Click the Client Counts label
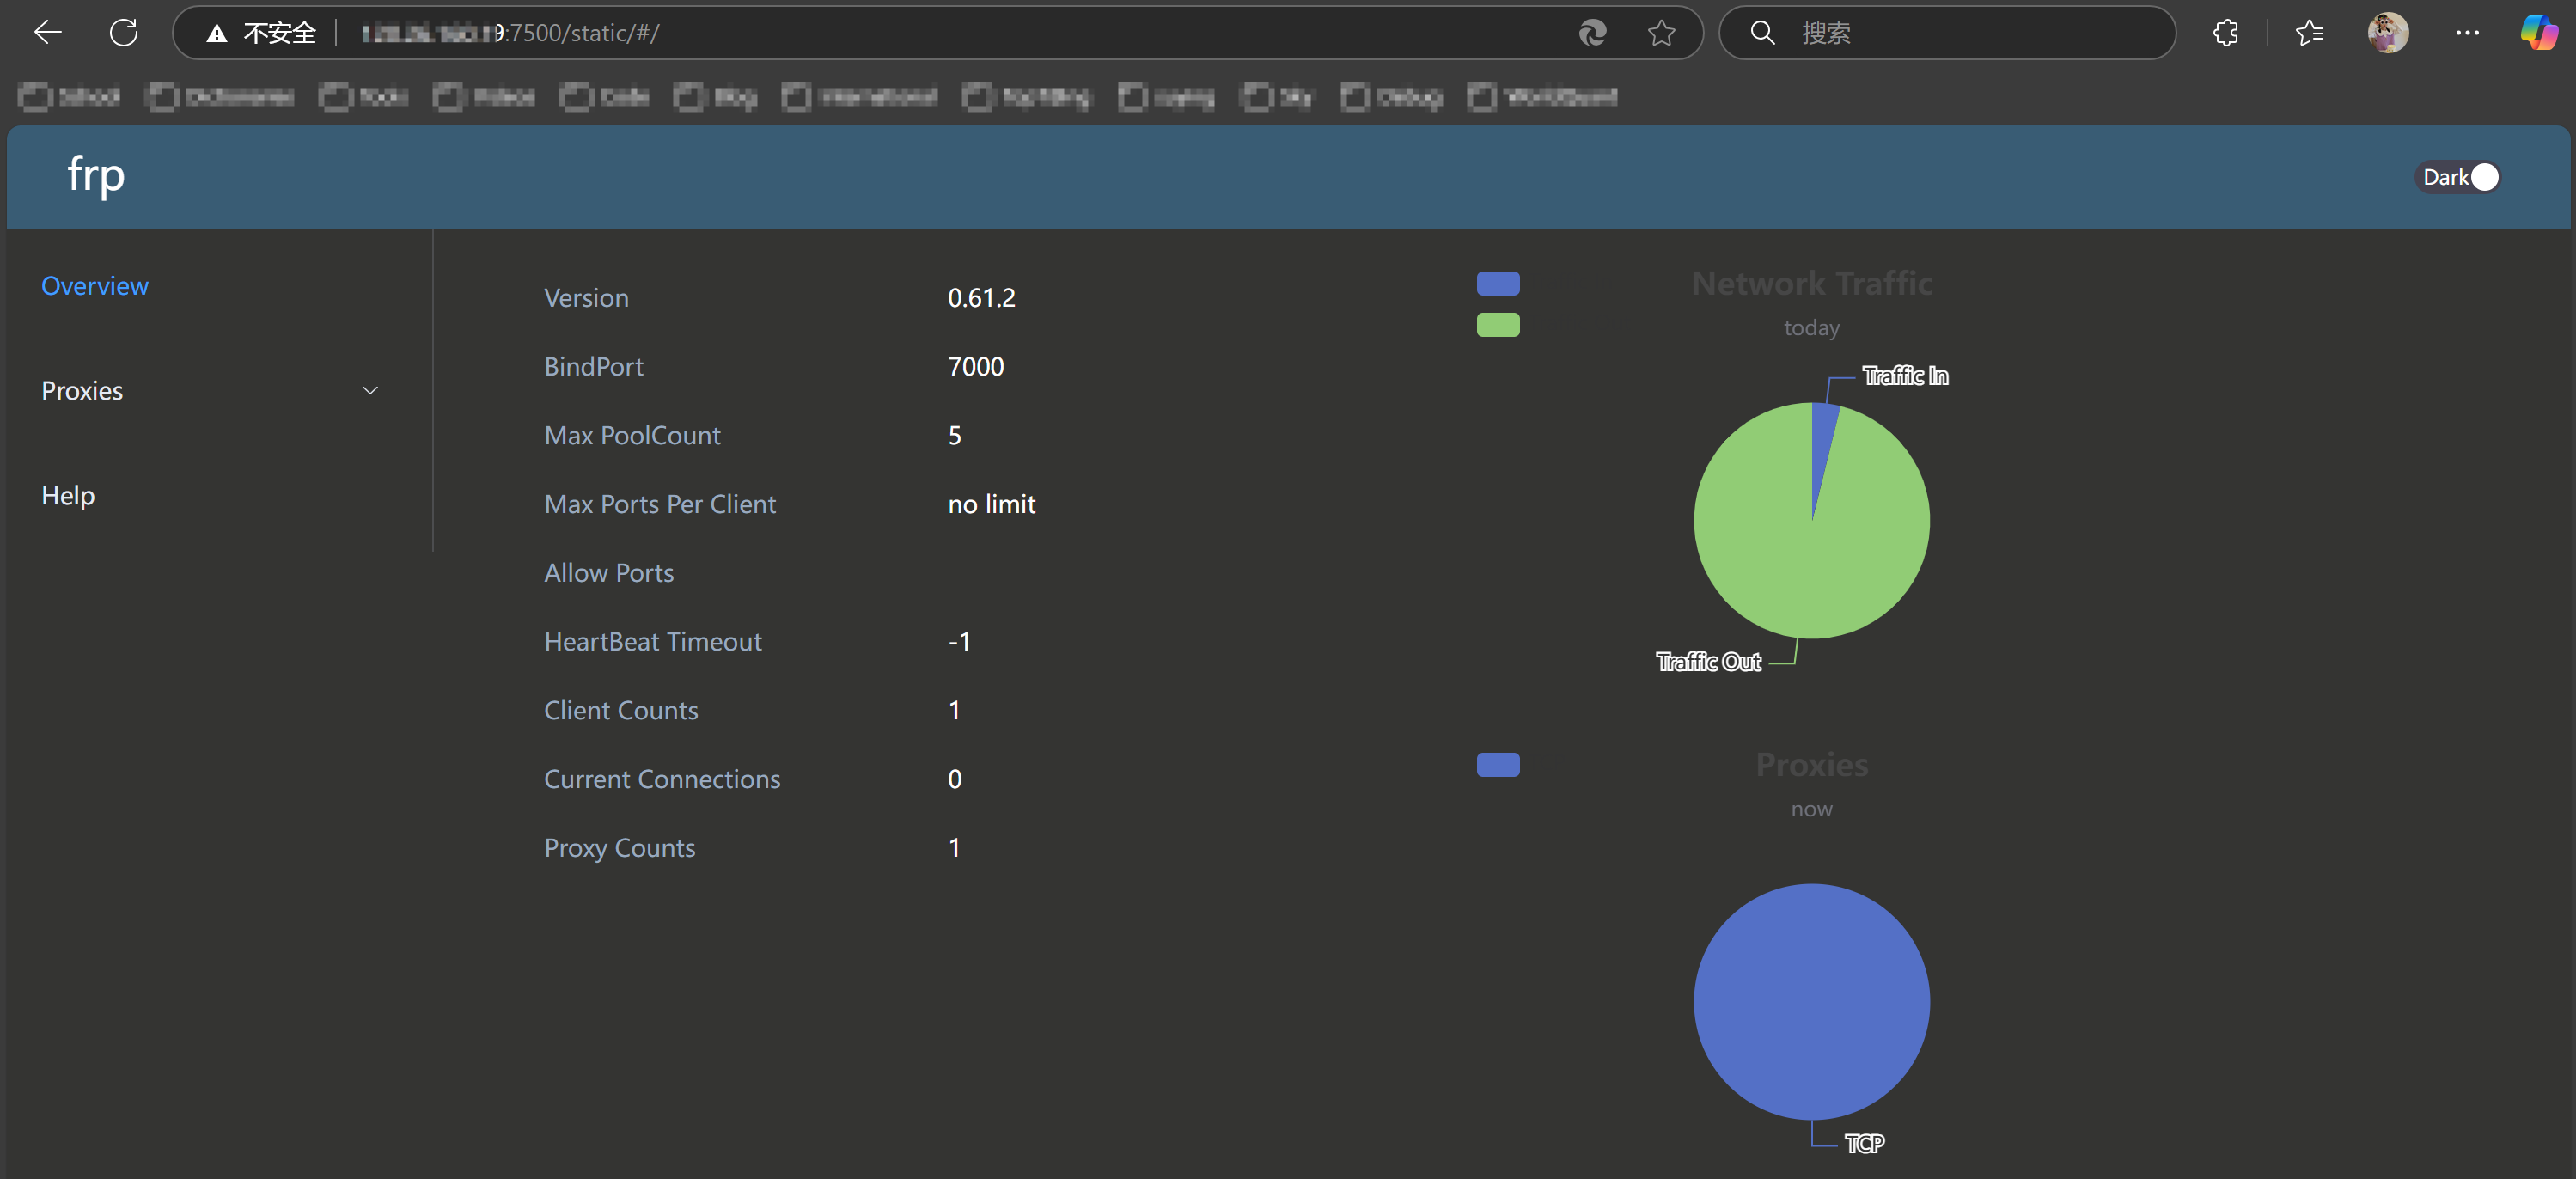Viewport: 2576px width, 1179px height. (621, 711)
